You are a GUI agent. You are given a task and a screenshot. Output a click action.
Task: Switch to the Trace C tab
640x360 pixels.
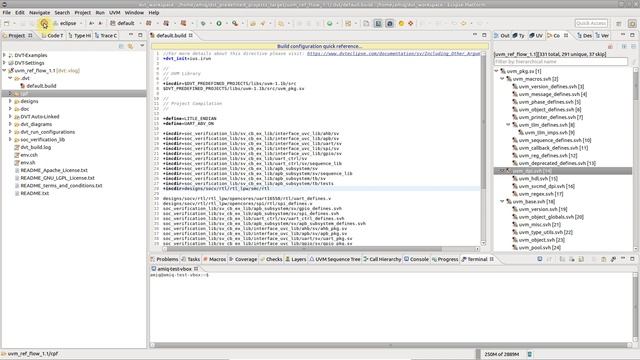pyautogui.click(x=106, y=36)
